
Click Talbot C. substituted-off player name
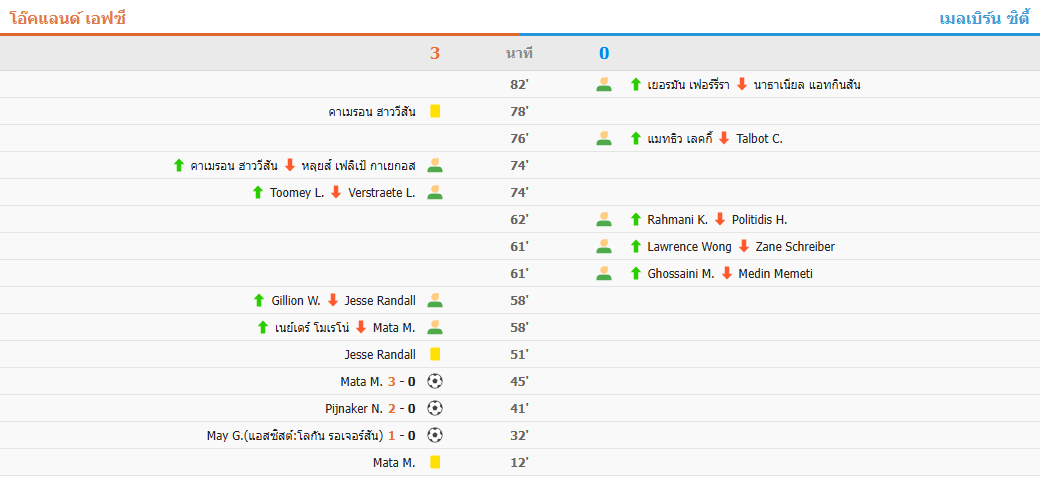[x=759, y=138]
